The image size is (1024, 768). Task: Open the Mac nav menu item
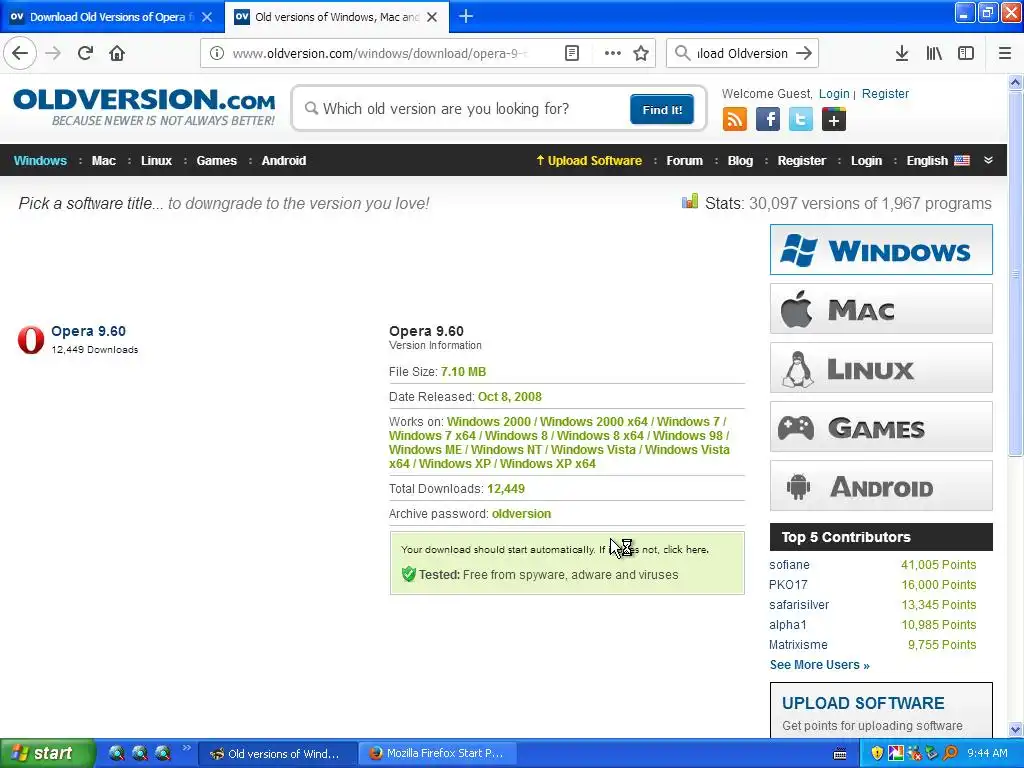click(103, 161)
